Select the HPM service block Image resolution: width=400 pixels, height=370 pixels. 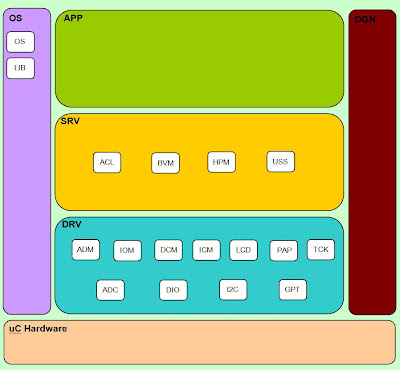[221, 162]
